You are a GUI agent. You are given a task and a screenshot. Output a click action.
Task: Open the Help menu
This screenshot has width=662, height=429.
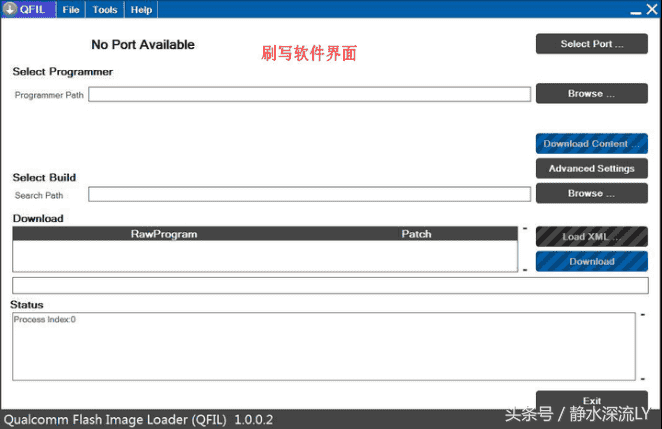[x=141, y=9]
